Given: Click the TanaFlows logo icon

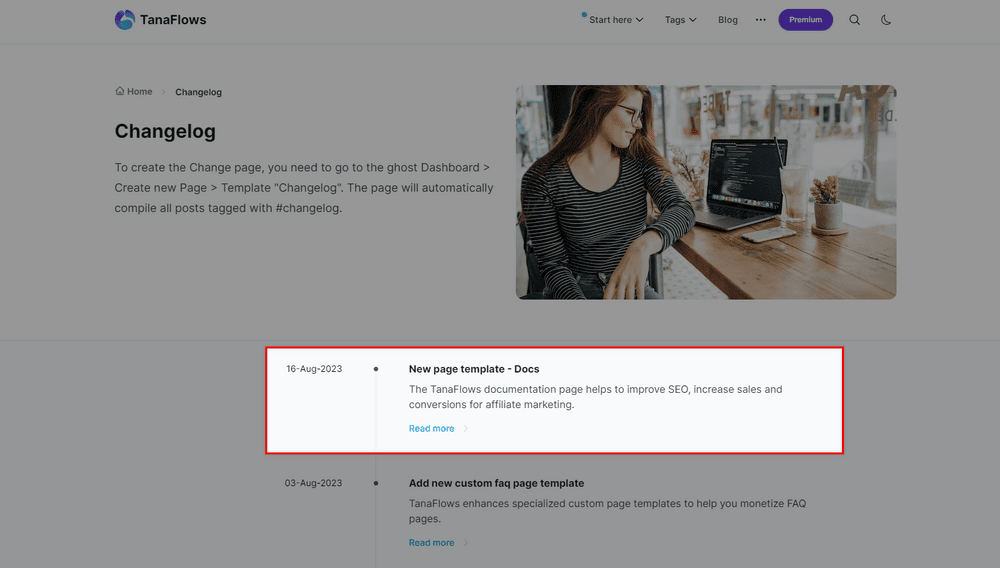Looking at the screenshot, I should pos(125,20).
